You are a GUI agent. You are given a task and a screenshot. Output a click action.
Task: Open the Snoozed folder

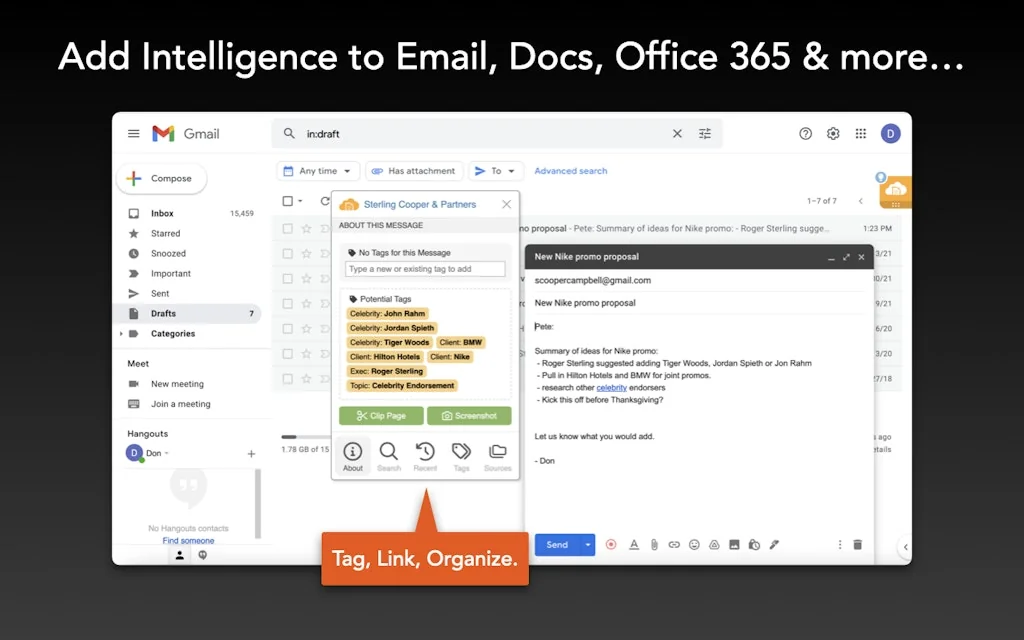tap(189, 253)
